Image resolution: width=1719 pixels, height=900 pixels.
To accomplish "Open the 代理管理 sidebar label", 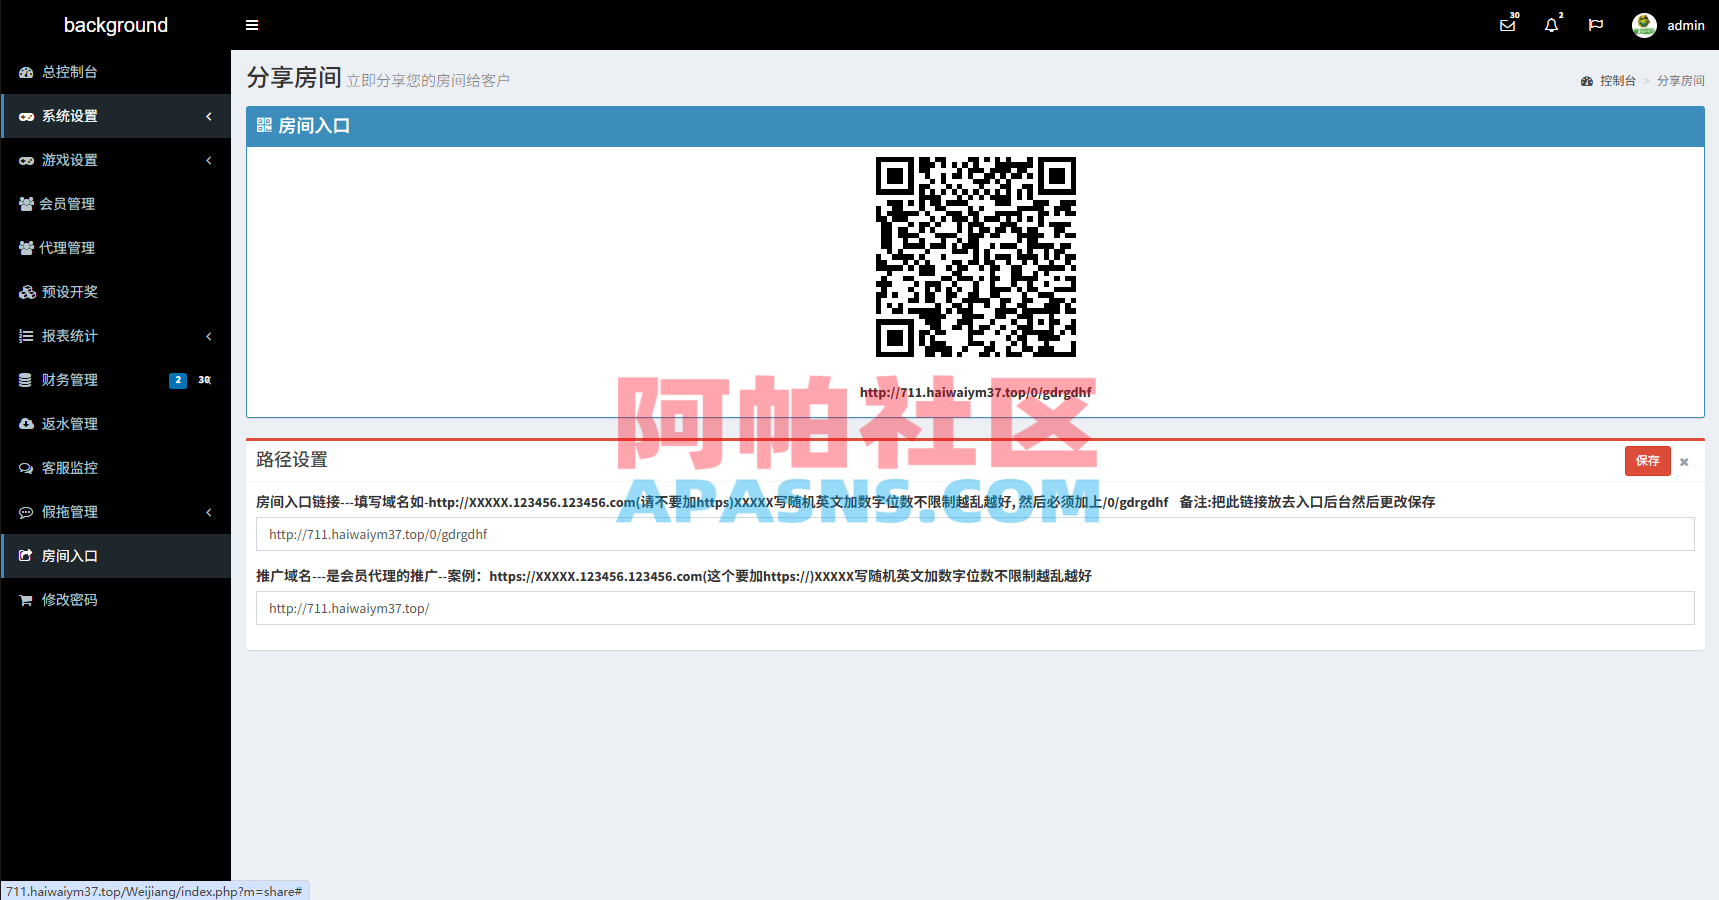I will [67, 248].
